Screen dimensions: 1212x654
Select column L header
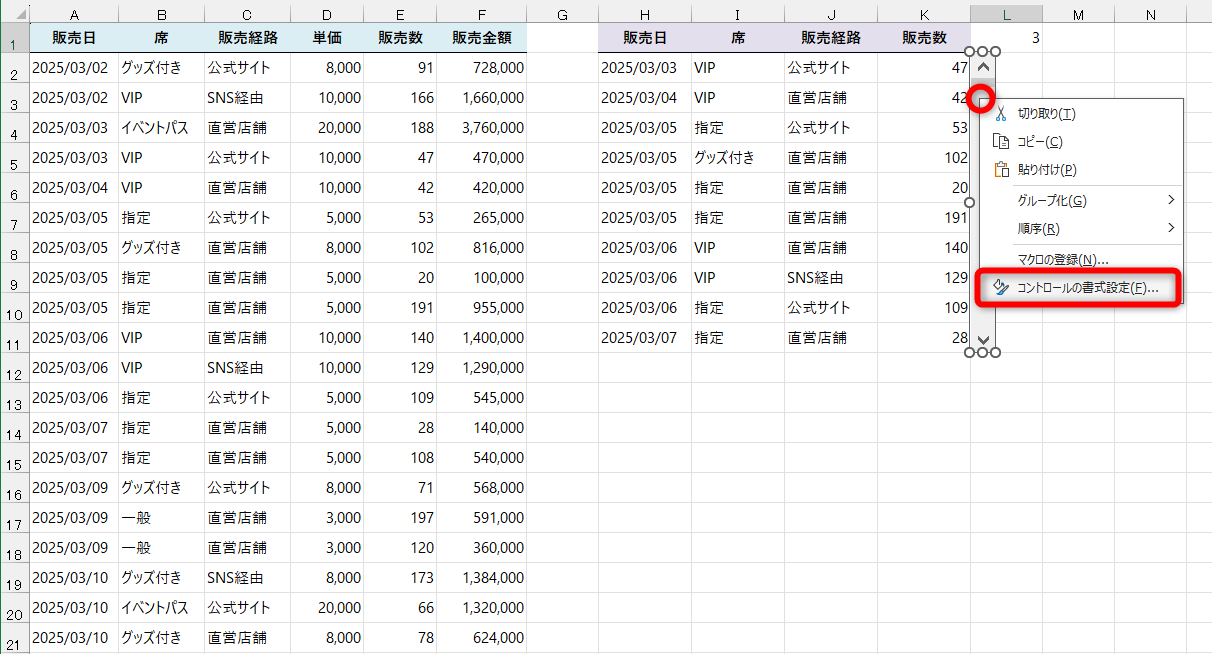click(1007, 14)
